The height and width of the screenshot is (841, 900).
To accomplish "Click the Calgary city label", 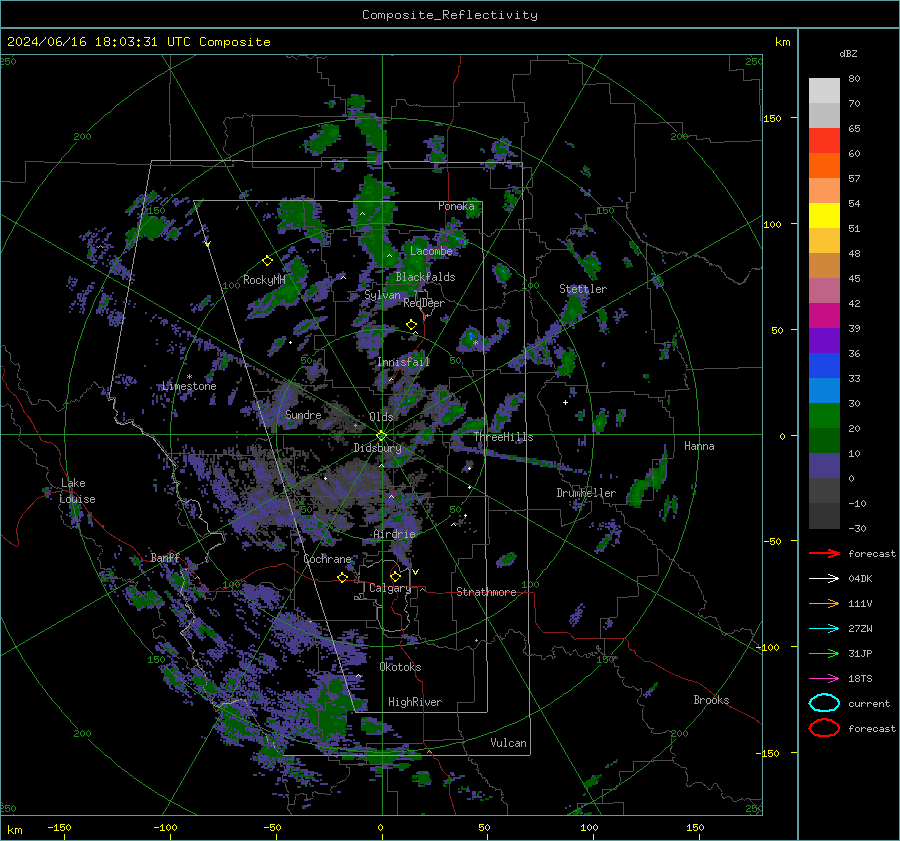I will pos(390,588).
